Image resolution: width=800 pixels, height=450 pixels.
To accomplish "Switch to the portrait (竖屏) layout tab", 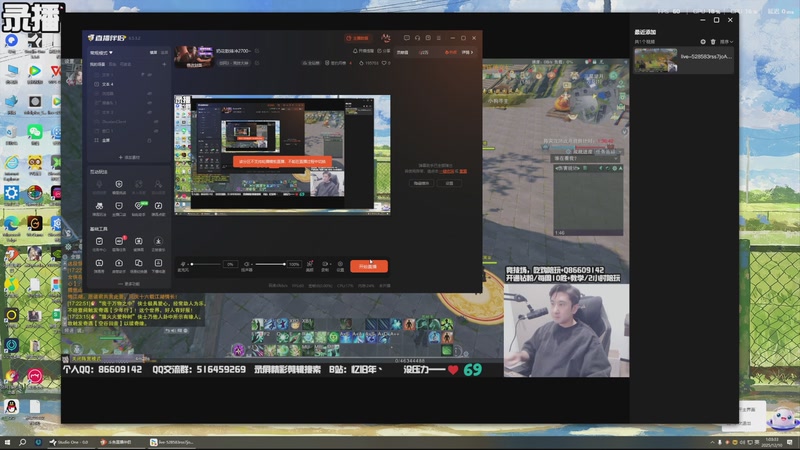I will (x=164, y=53).
